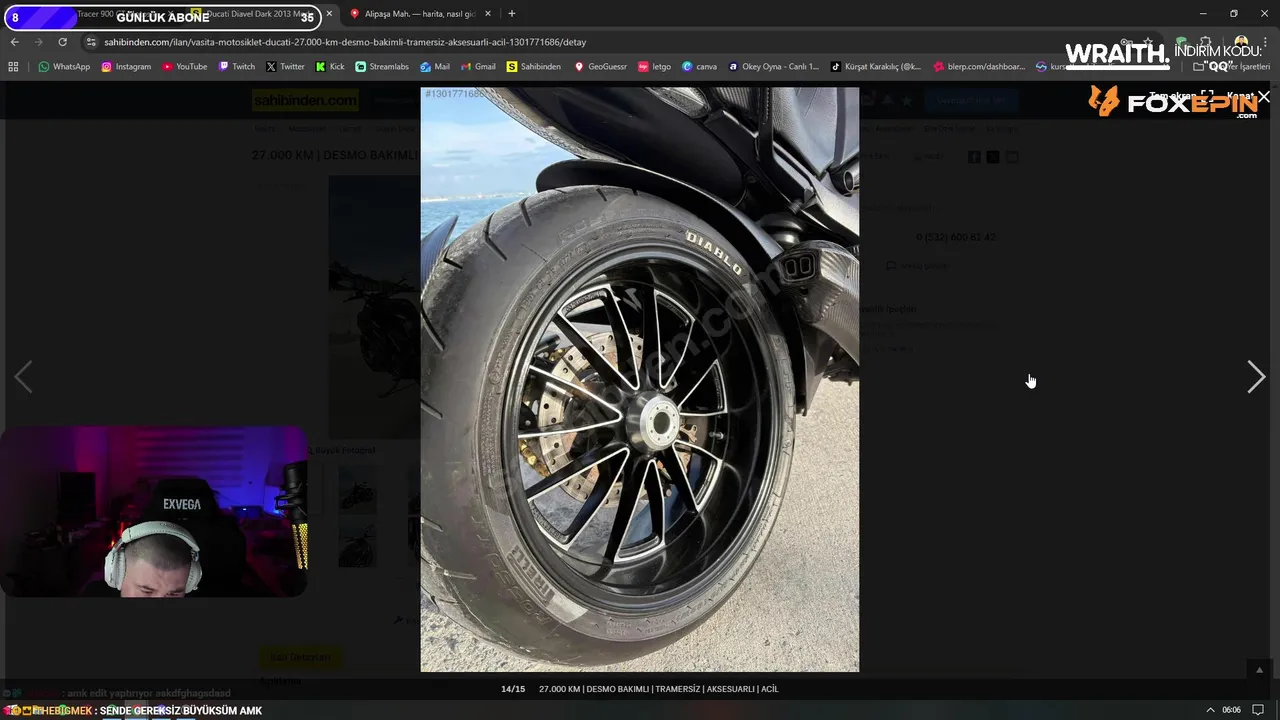1280x720 pixels.
Task: Click the browser back arrow
Action: pos(14,42)
